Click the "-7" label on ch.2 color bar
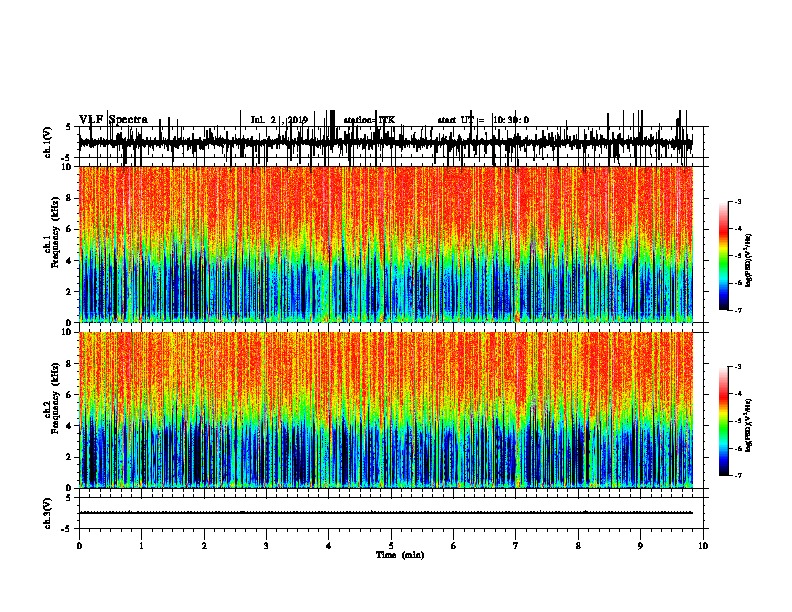Image resolution: width=792 pixels, height=612 pixels. (737, 475)
